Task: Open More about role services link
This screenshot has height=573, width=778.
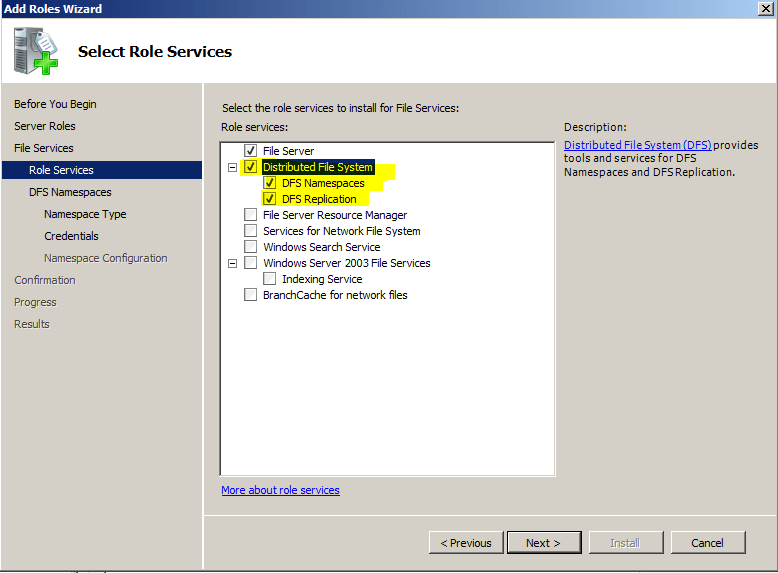Action: [280, 490]
